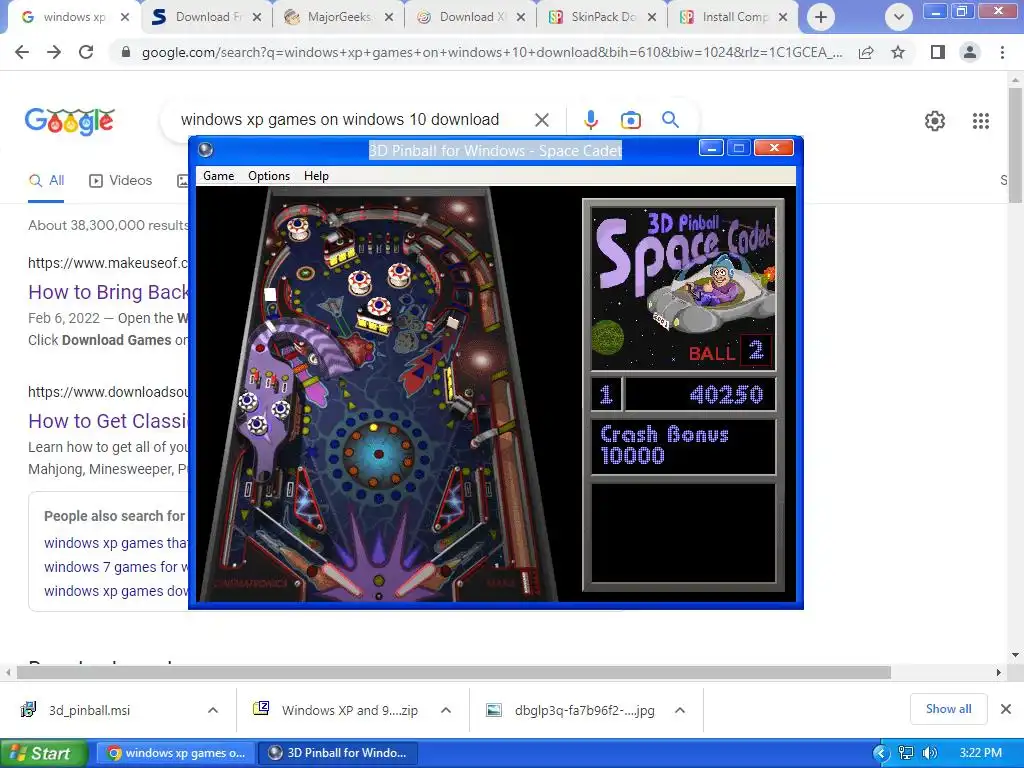Click the About 38,300,000 results text

108,225
